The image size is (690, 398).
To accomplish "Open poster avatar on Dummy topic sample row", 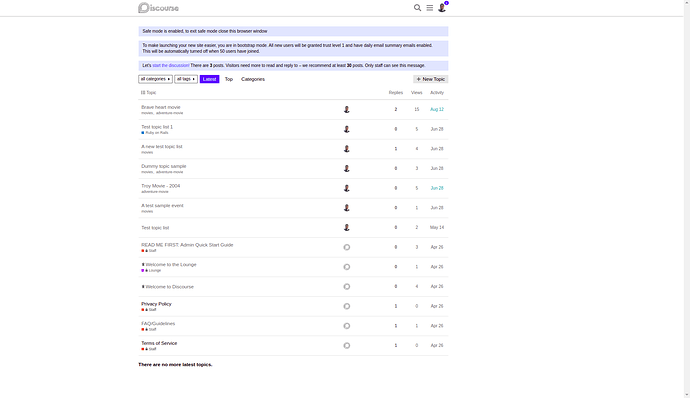I will 347,168.
